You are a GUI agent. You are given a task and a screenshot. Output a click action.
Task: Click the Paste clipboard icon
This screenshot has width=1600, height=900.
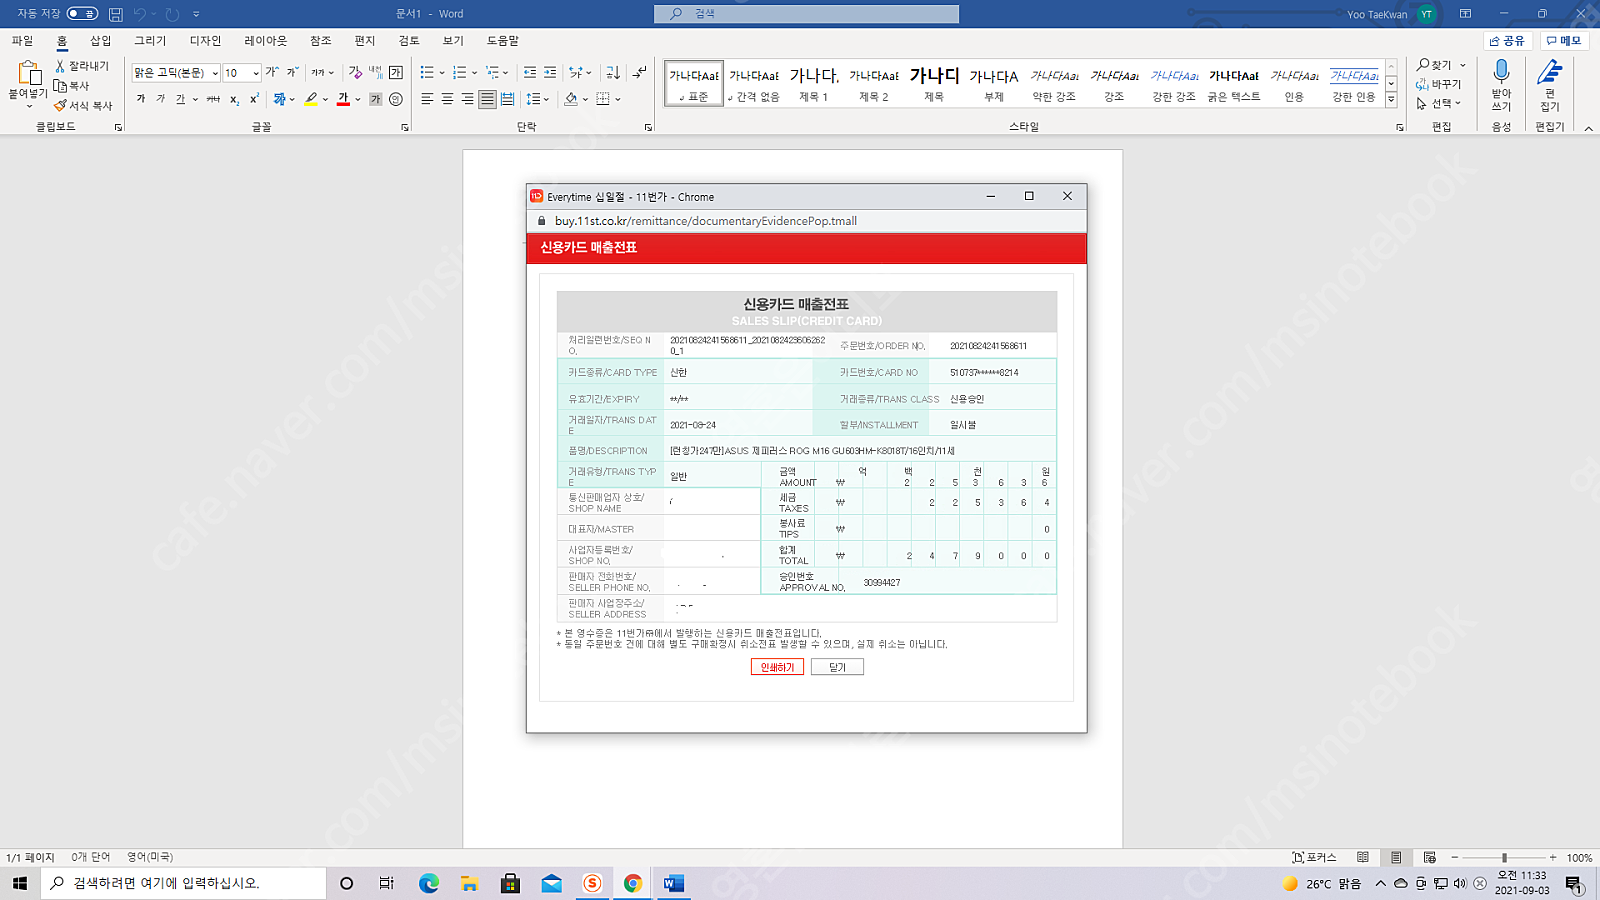pos(28,74)
